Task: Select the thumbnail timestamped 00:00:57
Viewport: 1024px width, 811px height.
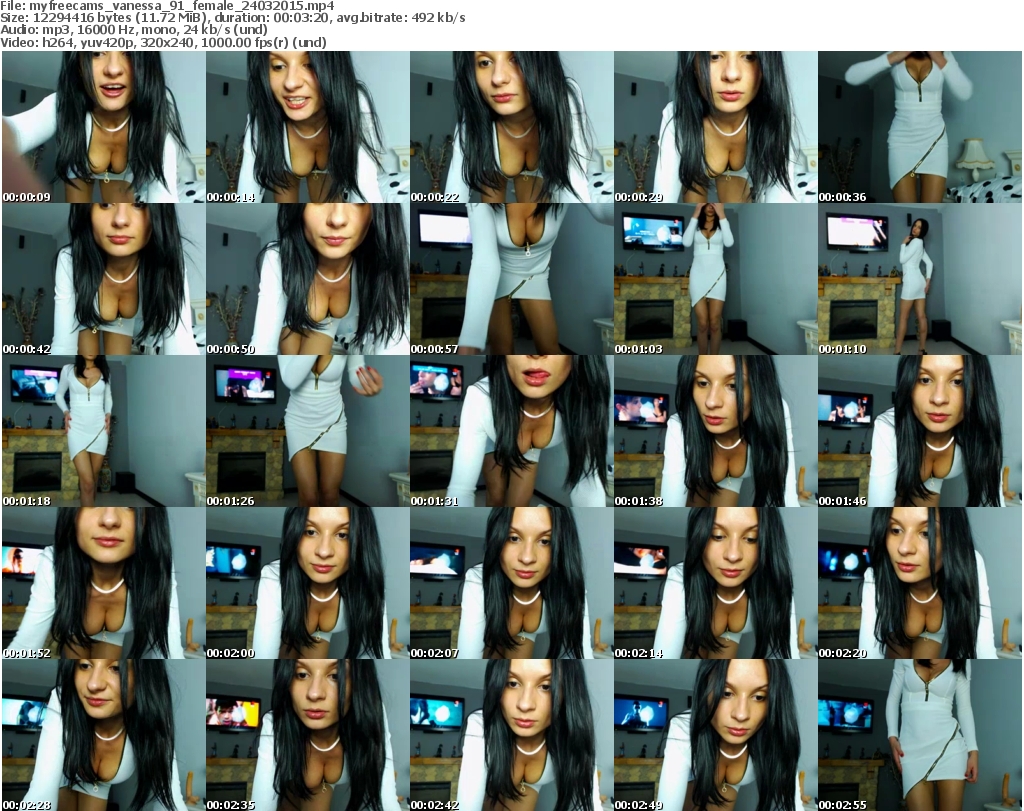Action: (511, 279)
